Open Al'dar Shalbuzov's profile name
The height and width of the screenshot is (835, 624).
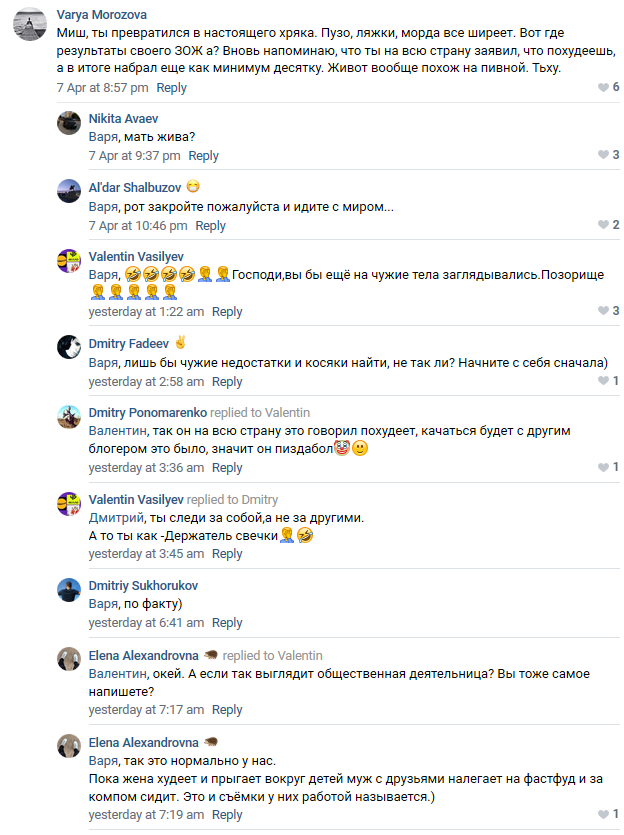click(135, 187)
